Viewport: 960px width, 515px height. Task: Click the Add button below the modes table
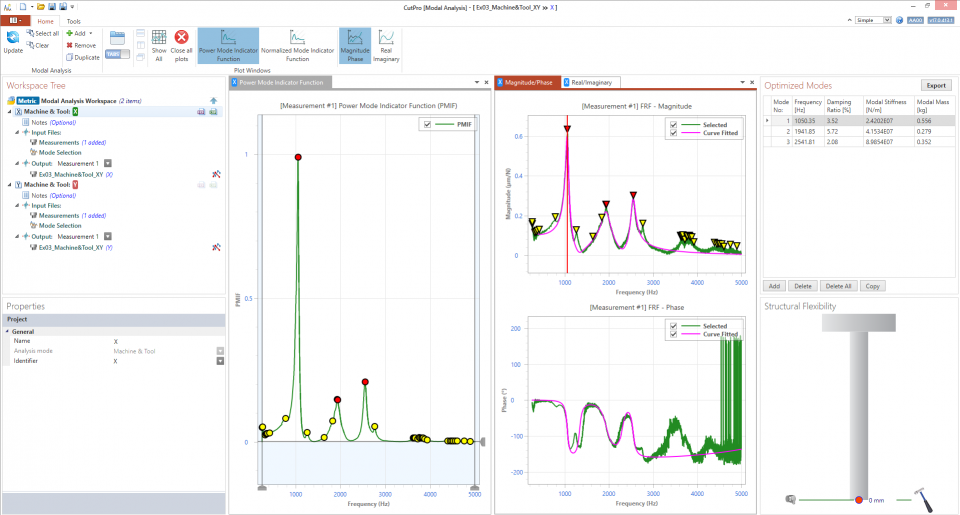(774, 286)
